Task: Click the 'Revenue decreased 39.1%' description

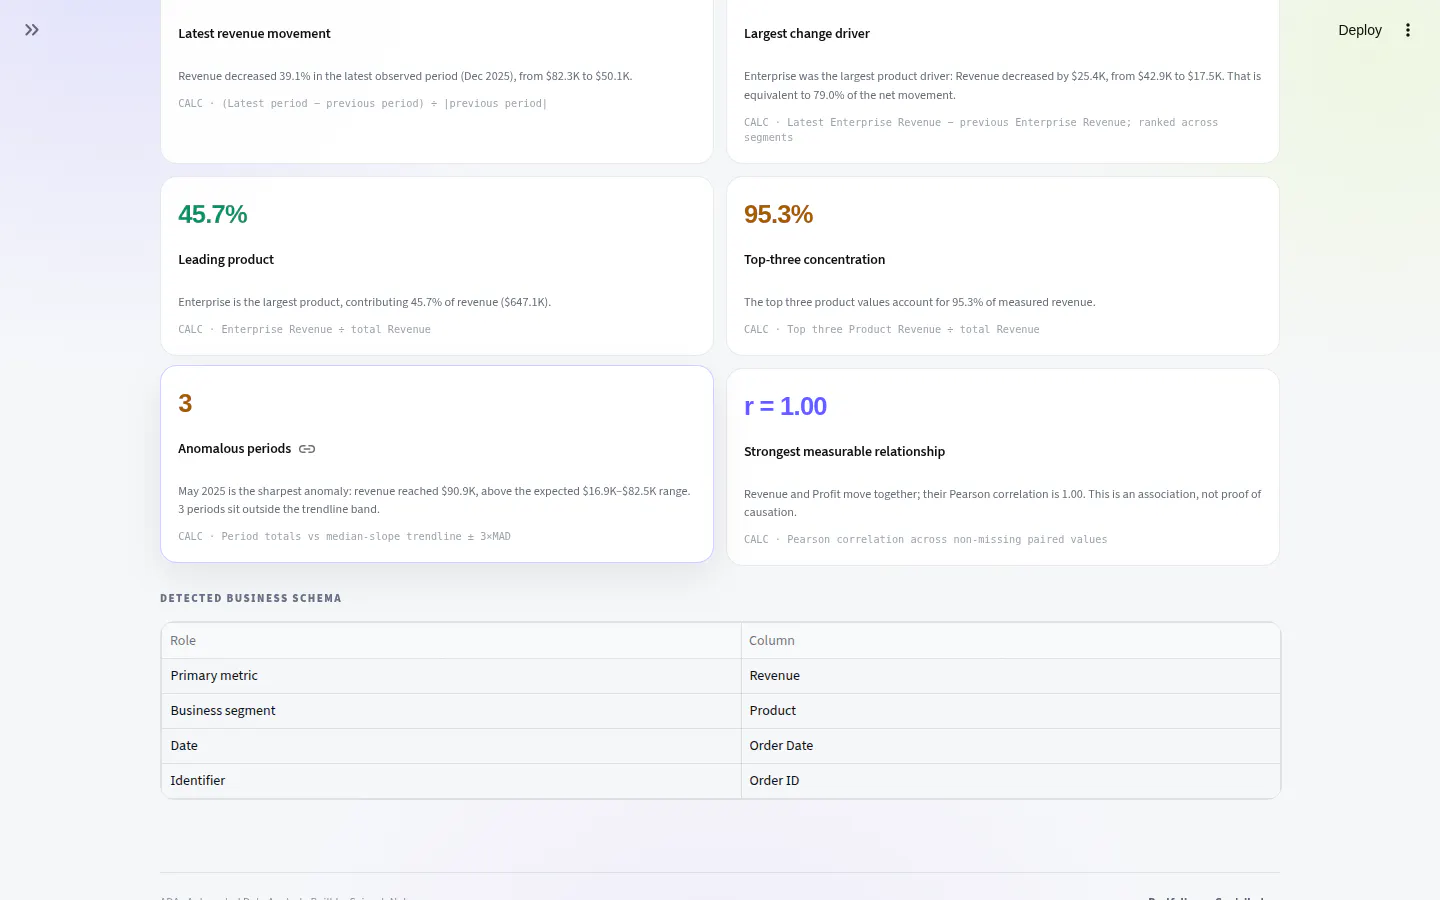Action: point(405,76)
